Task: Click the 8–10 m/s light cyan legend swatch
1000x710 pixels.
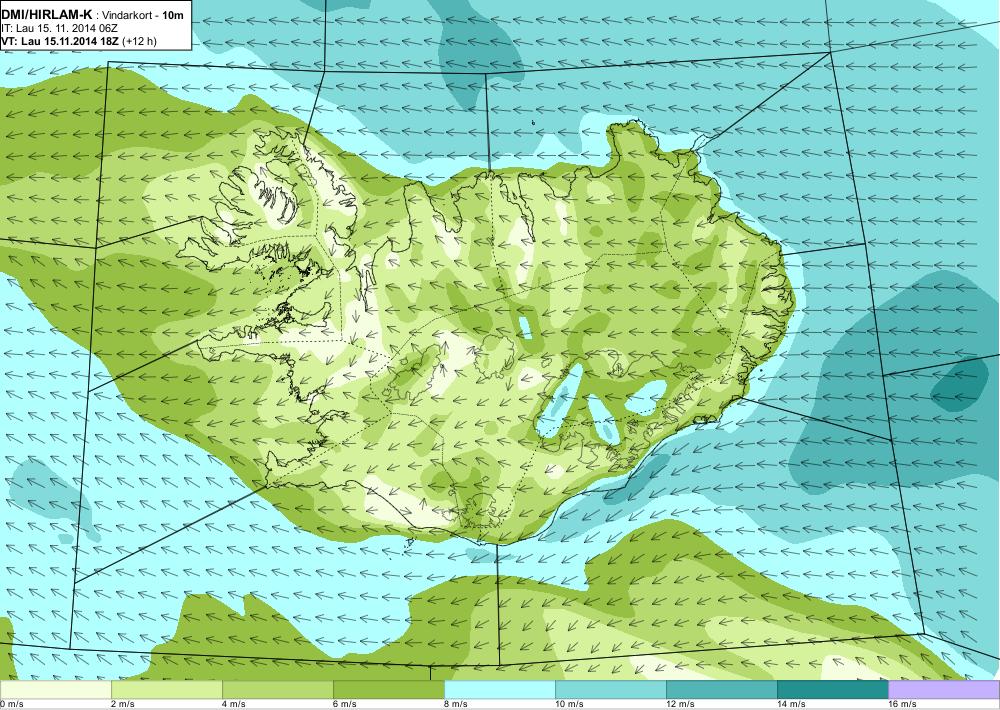Action: coord(500,690)
